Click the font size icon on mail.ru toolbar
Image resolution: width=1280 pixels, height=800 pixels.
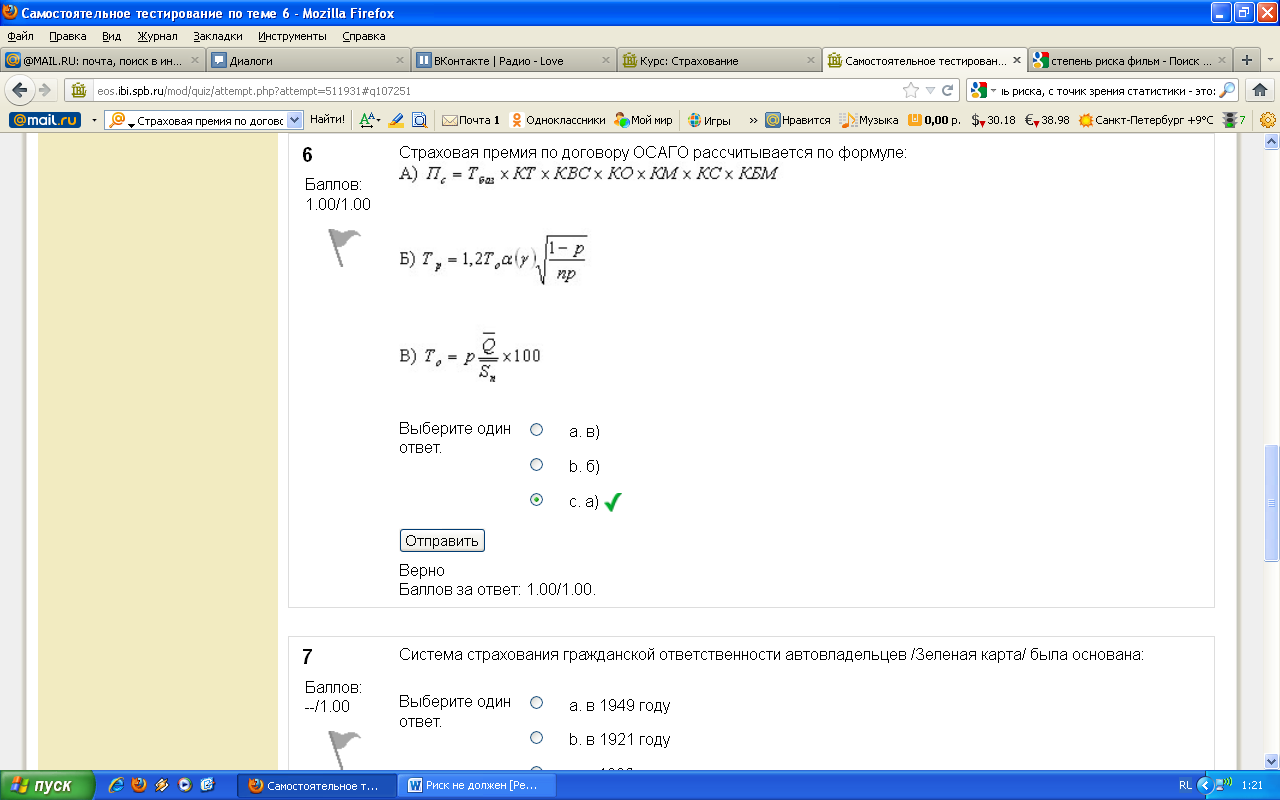point(369,120)
